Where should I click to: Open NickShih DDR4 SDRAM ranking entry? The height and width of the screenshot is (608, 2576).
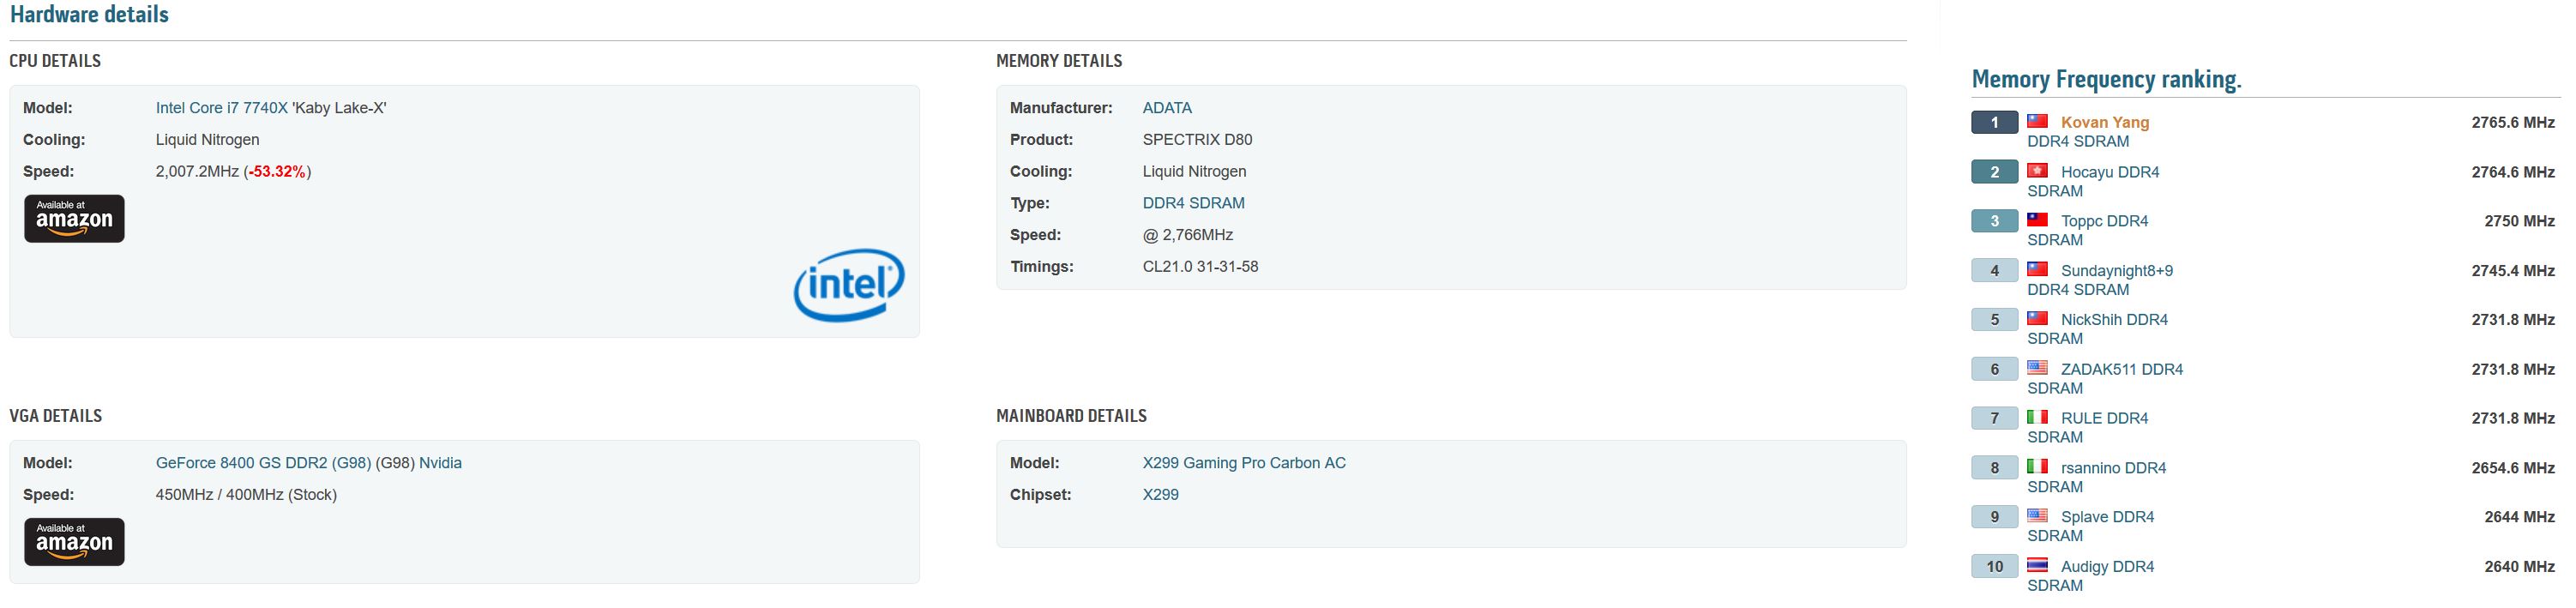click(2098, 329)
